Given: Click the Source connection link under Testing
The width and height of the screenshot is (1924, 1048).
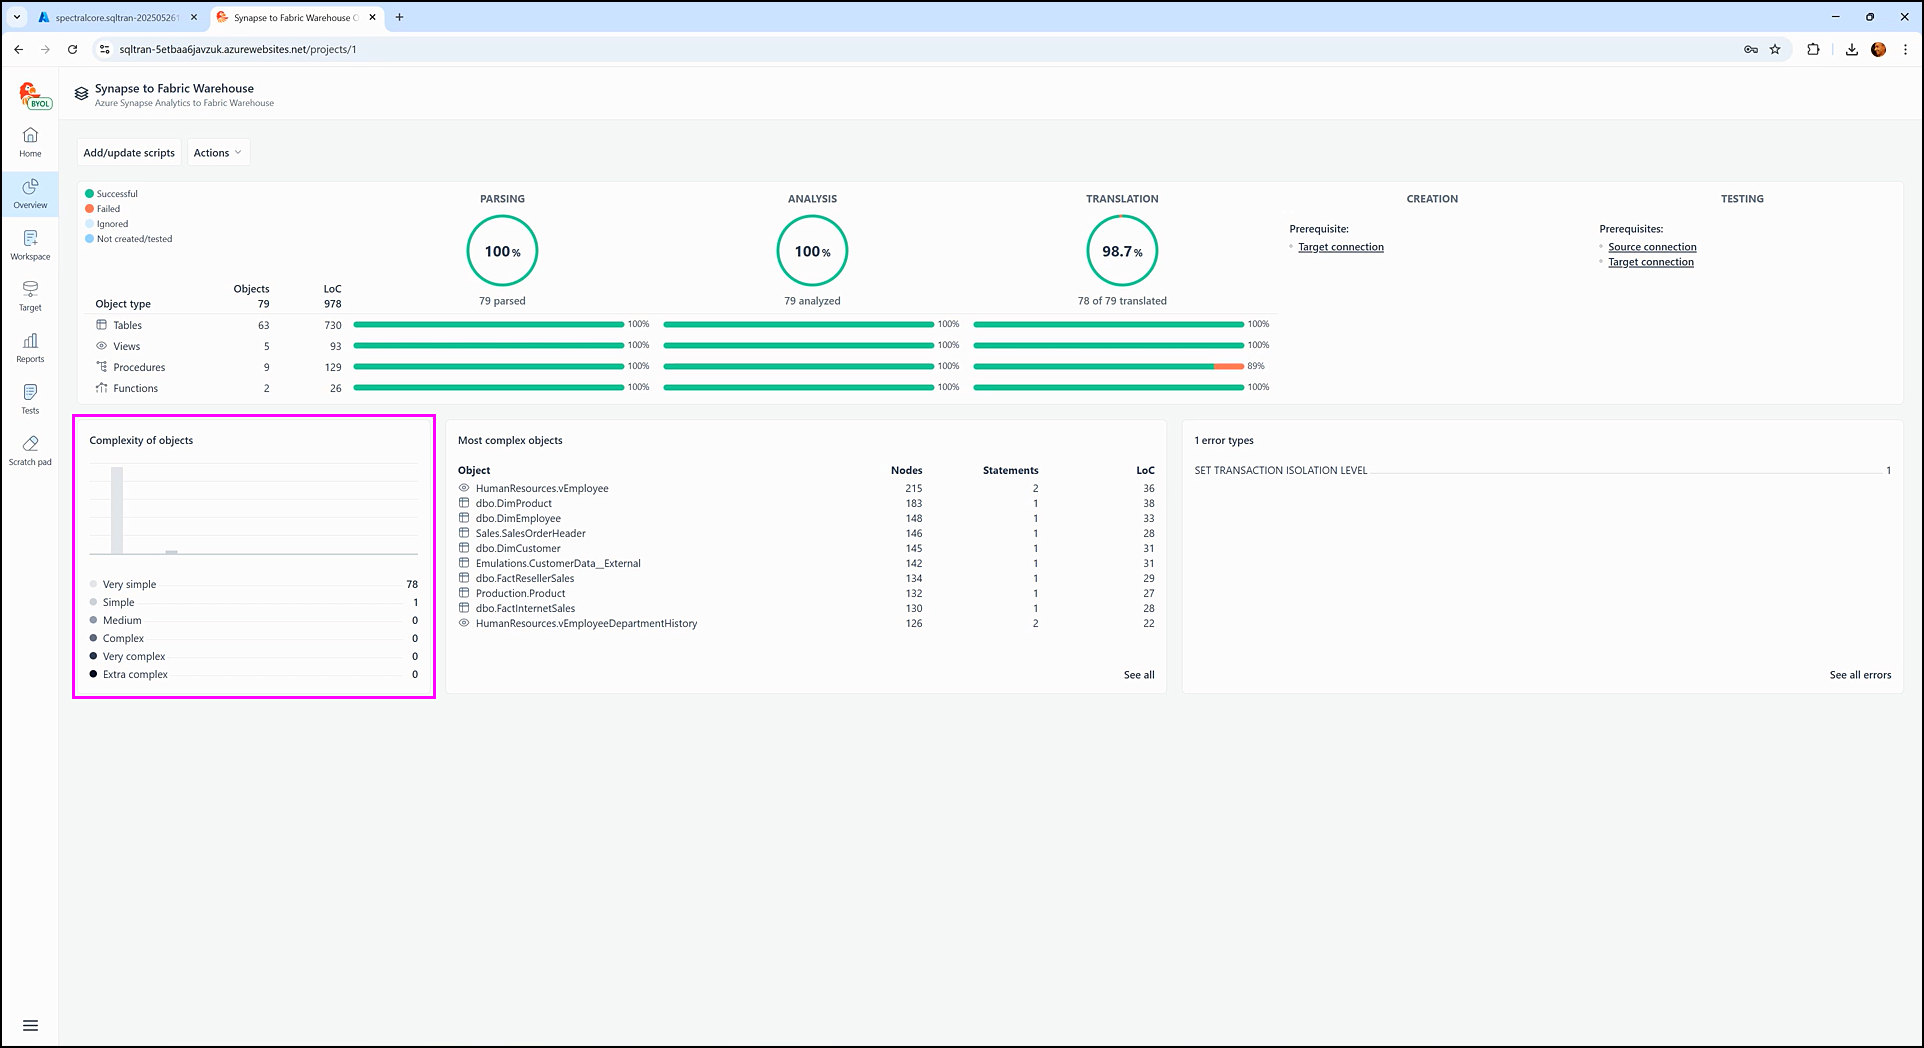Looking at the screenshot, I should tap(1651, 247).
